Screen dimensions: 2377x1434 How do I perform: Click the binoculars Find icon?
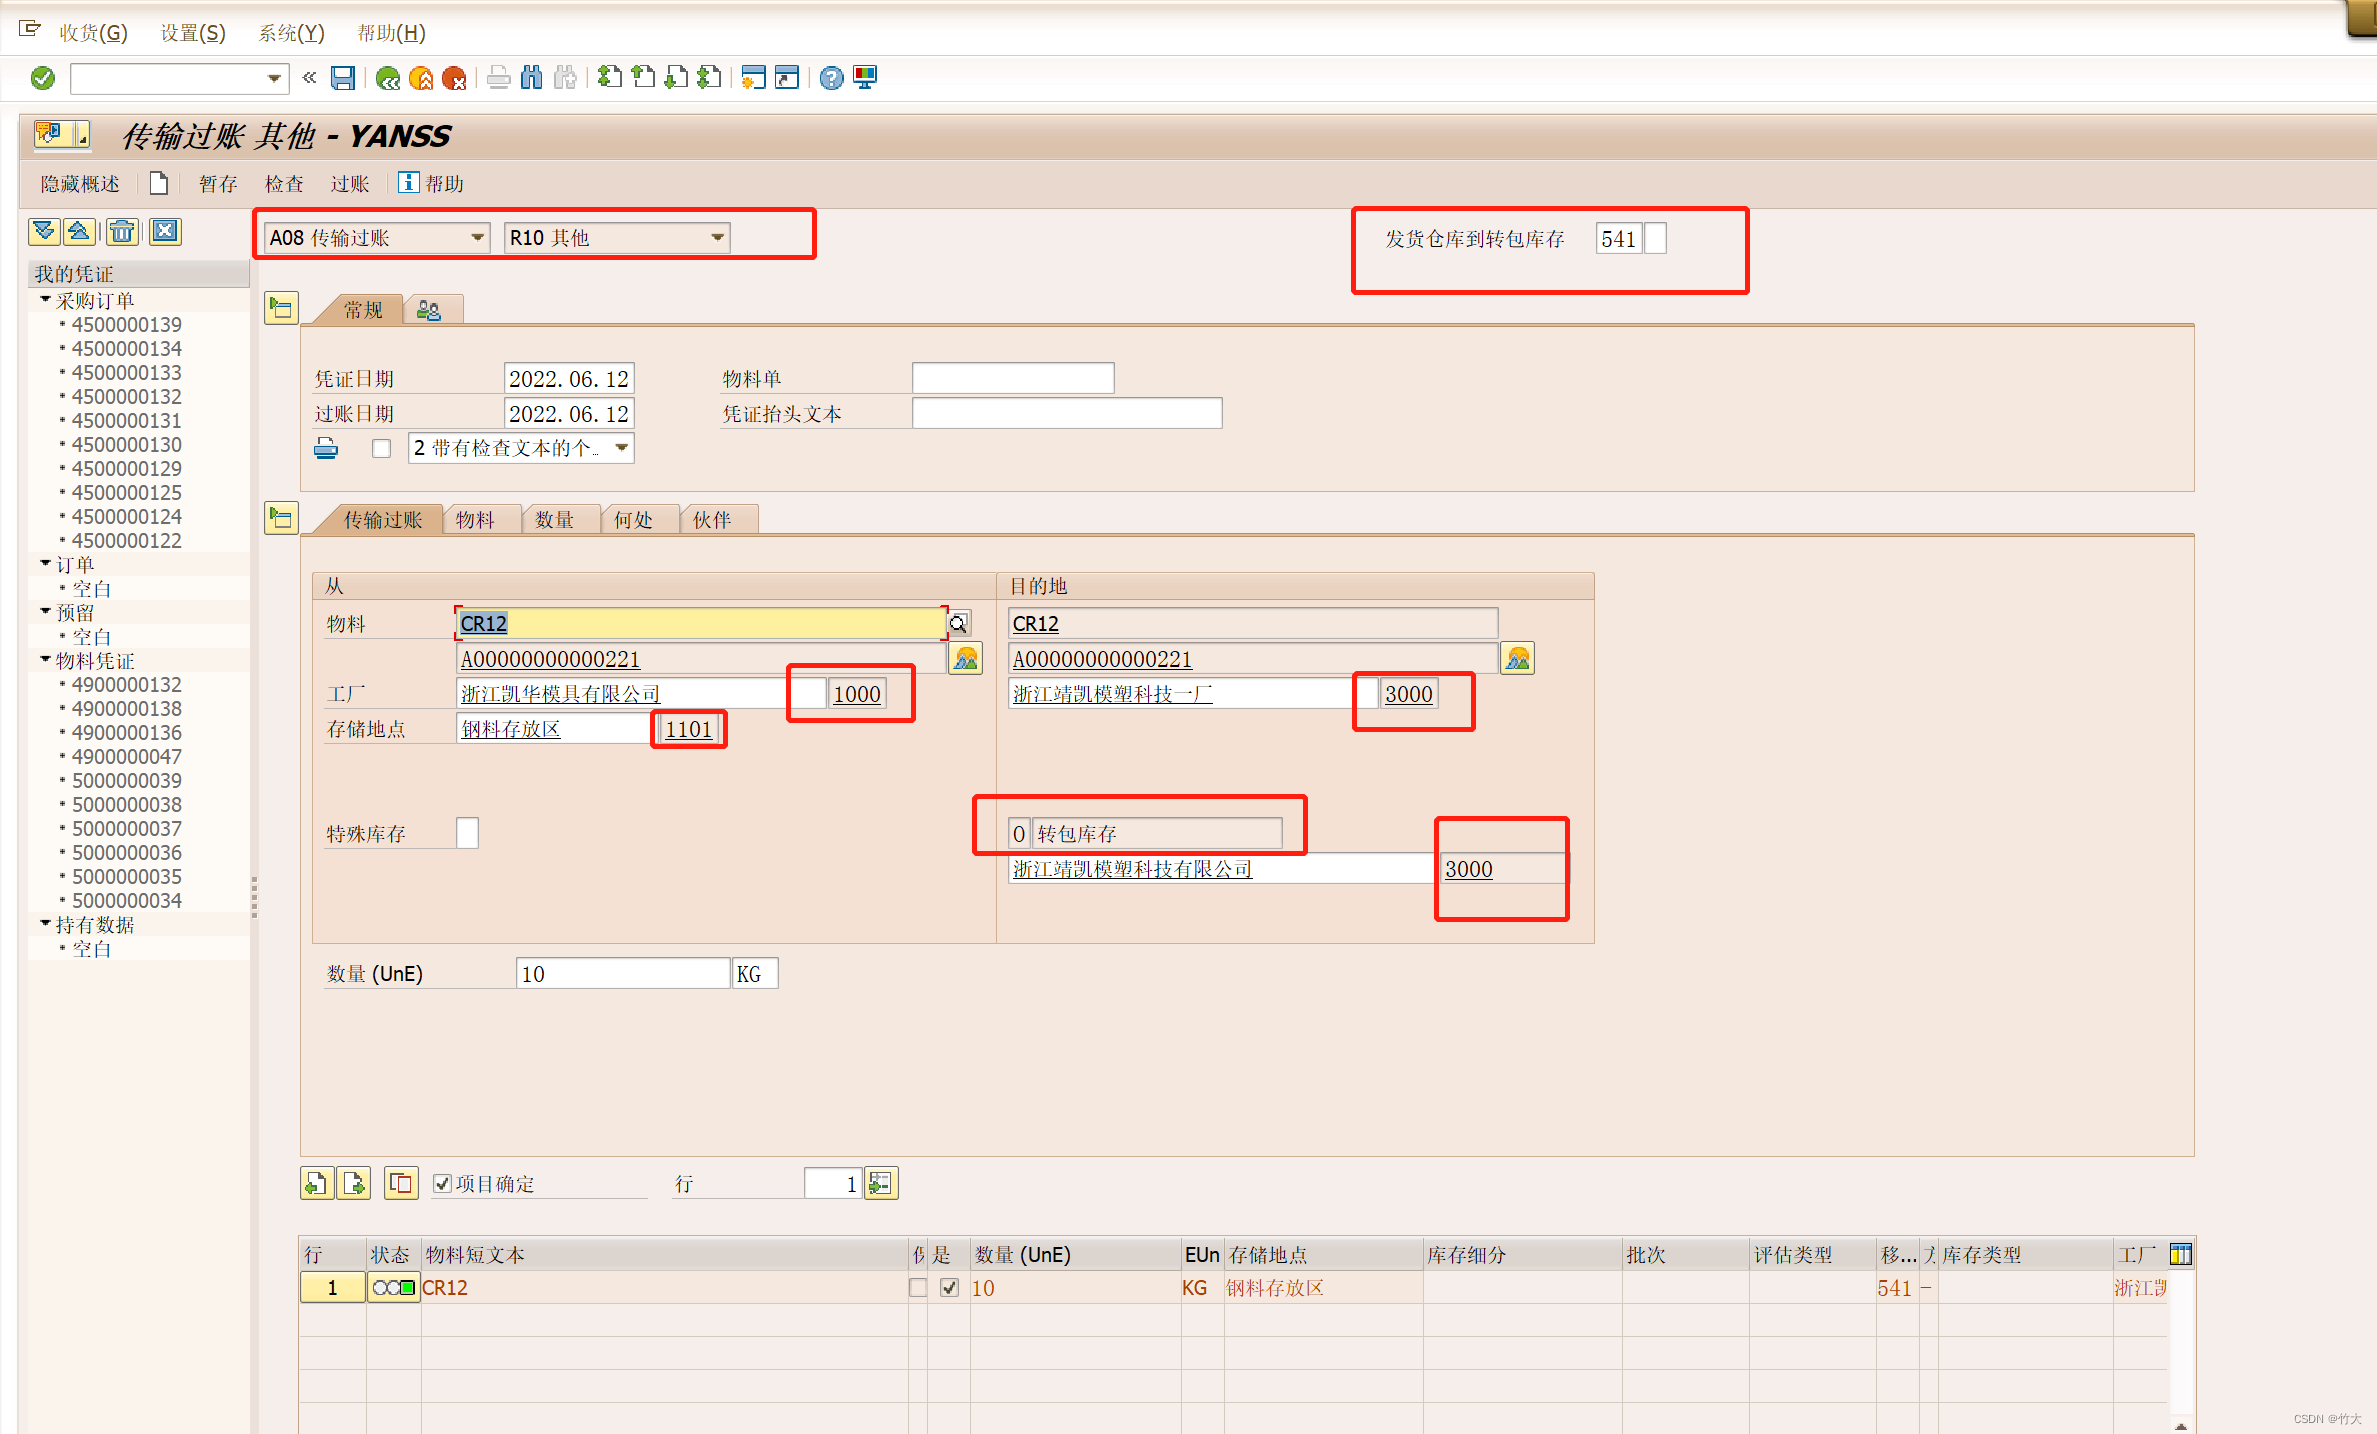point(532,78)
